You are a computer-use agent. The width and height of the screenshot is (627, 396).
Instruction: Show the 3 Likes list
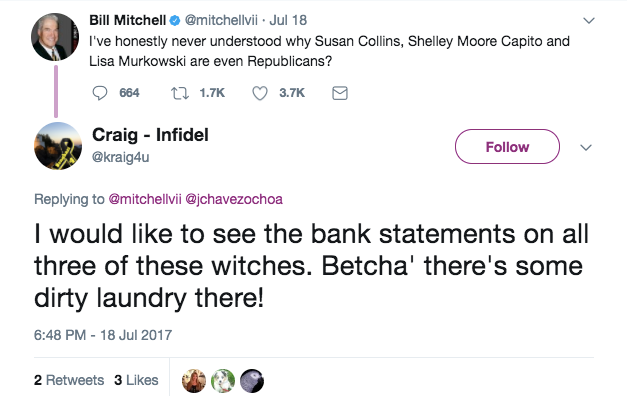pos(136,380)
